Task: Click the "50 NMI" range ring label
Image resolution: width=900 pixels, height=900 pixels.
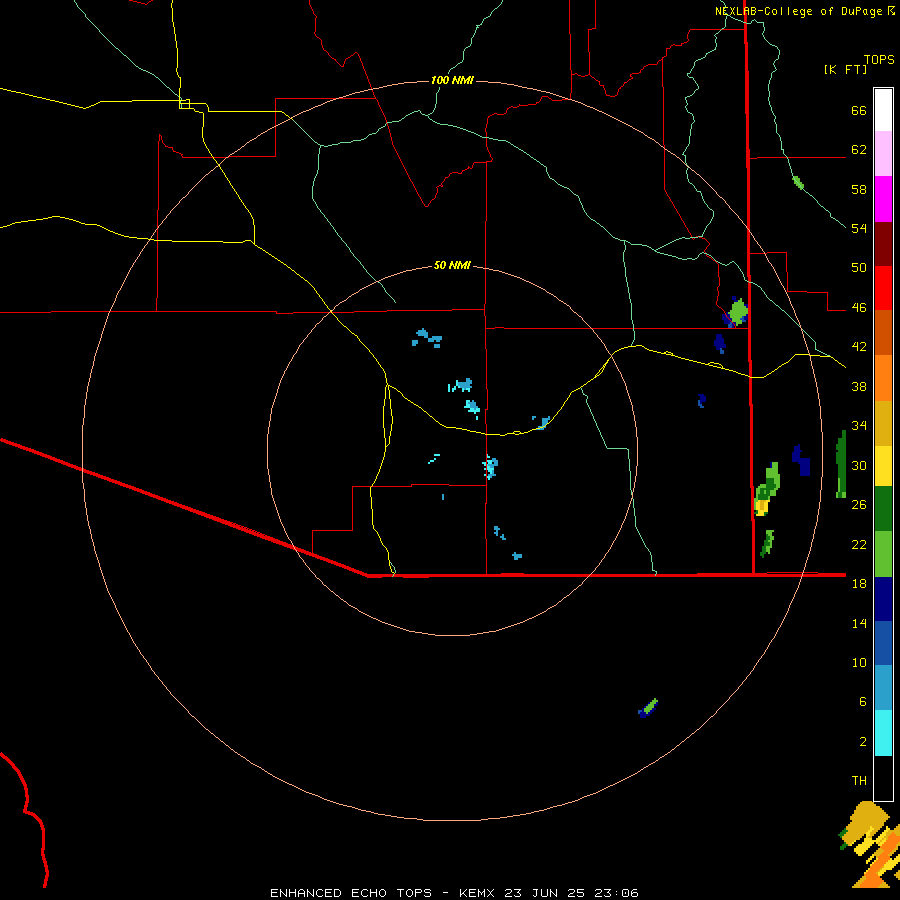Action: [x=452, y=265]
